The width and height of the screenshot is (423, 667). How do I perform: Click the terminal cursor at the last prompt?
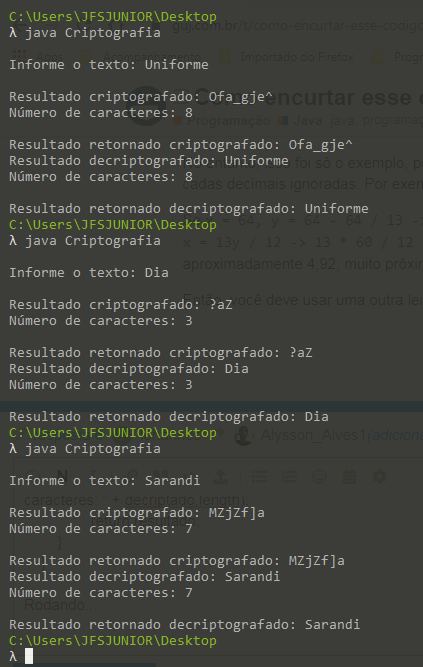tap(29, 656)
